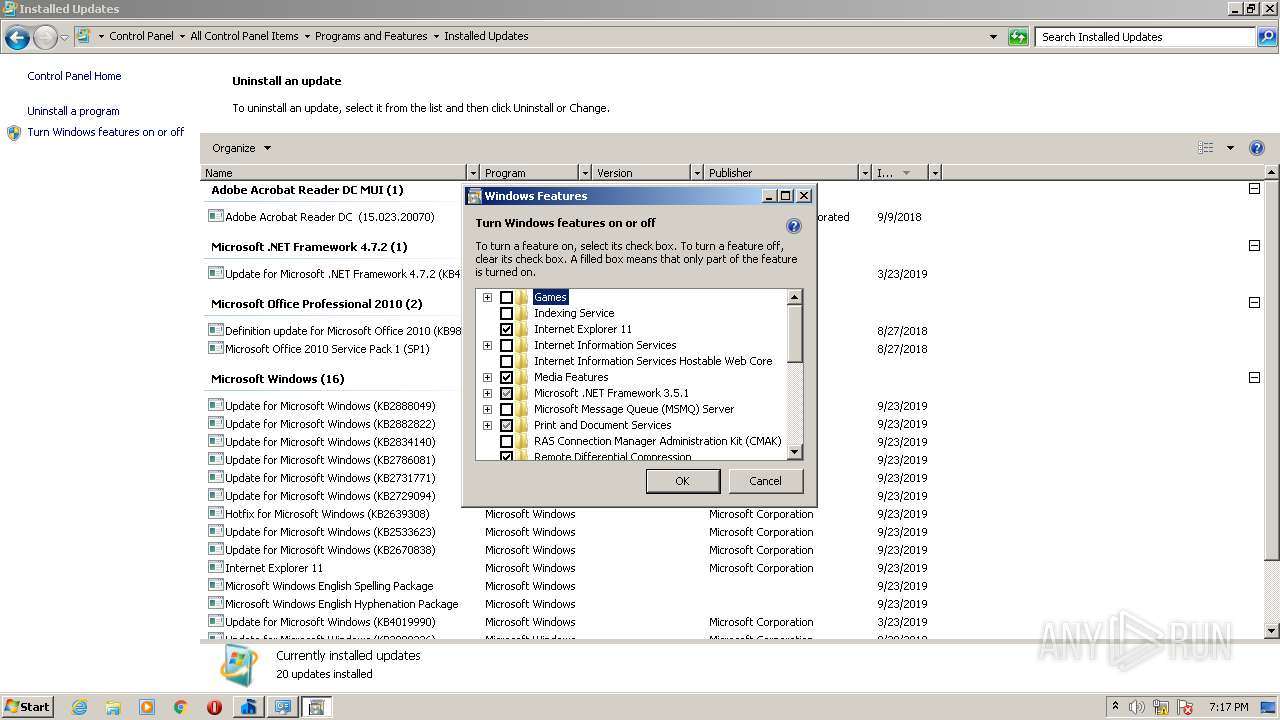Image resolution: width=1280 pixels, height=720 pixels.
Task: Open the address bar history dropdown
Action: pos(993,37)
